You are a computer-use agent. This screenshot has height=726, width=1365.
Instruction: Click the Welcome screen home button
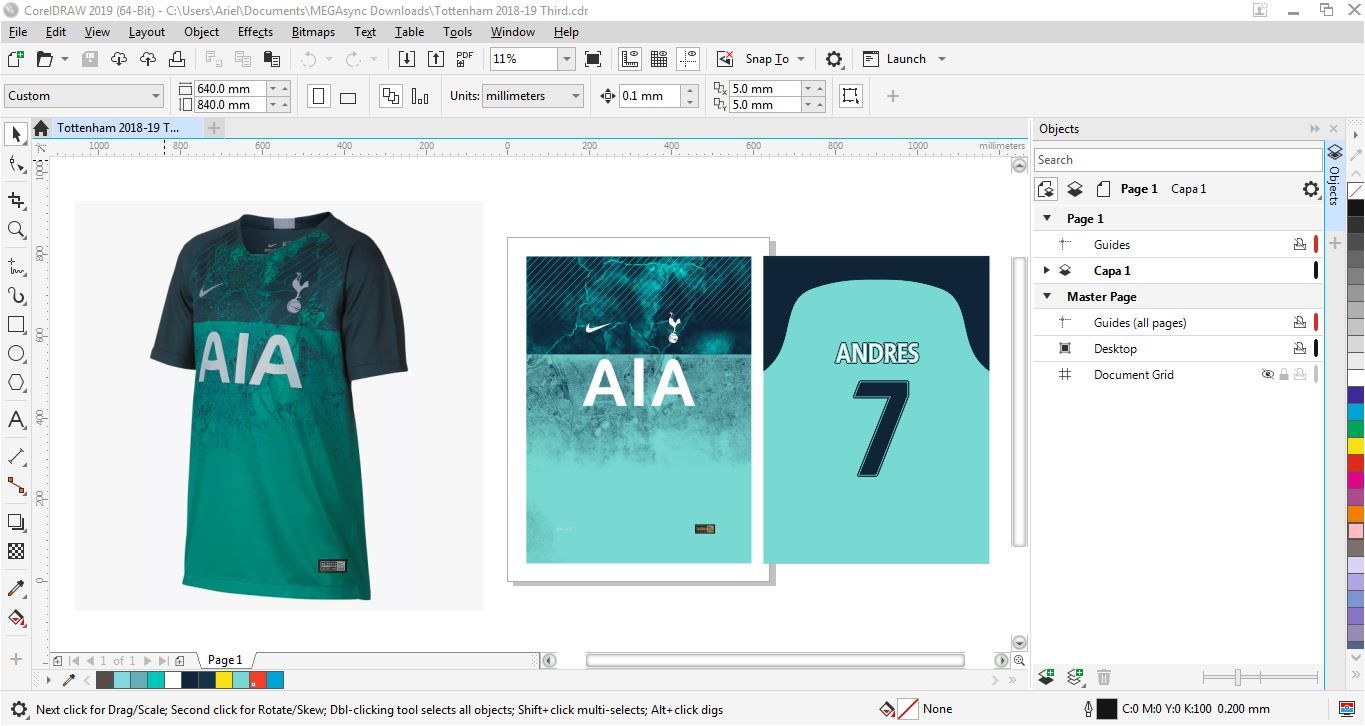tap(41, 128)
